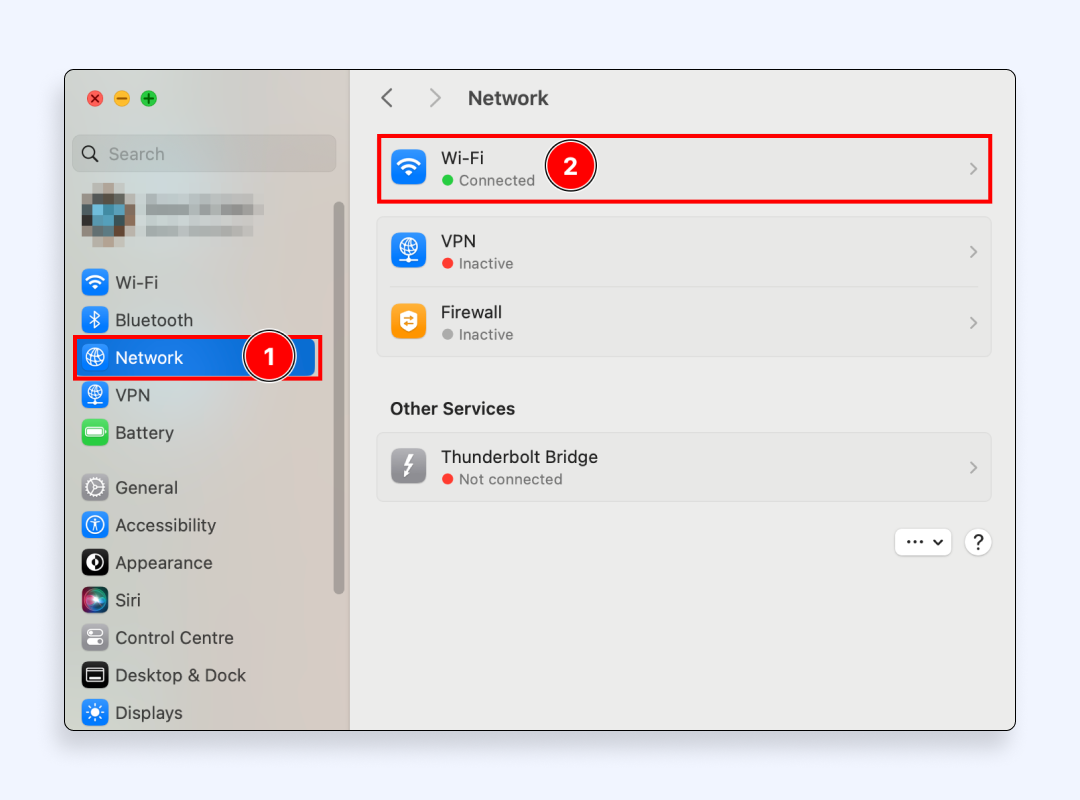Expand the VPN row chevron in the Network pane
This screenshot has width=1080, height=800.
point(973,252)
